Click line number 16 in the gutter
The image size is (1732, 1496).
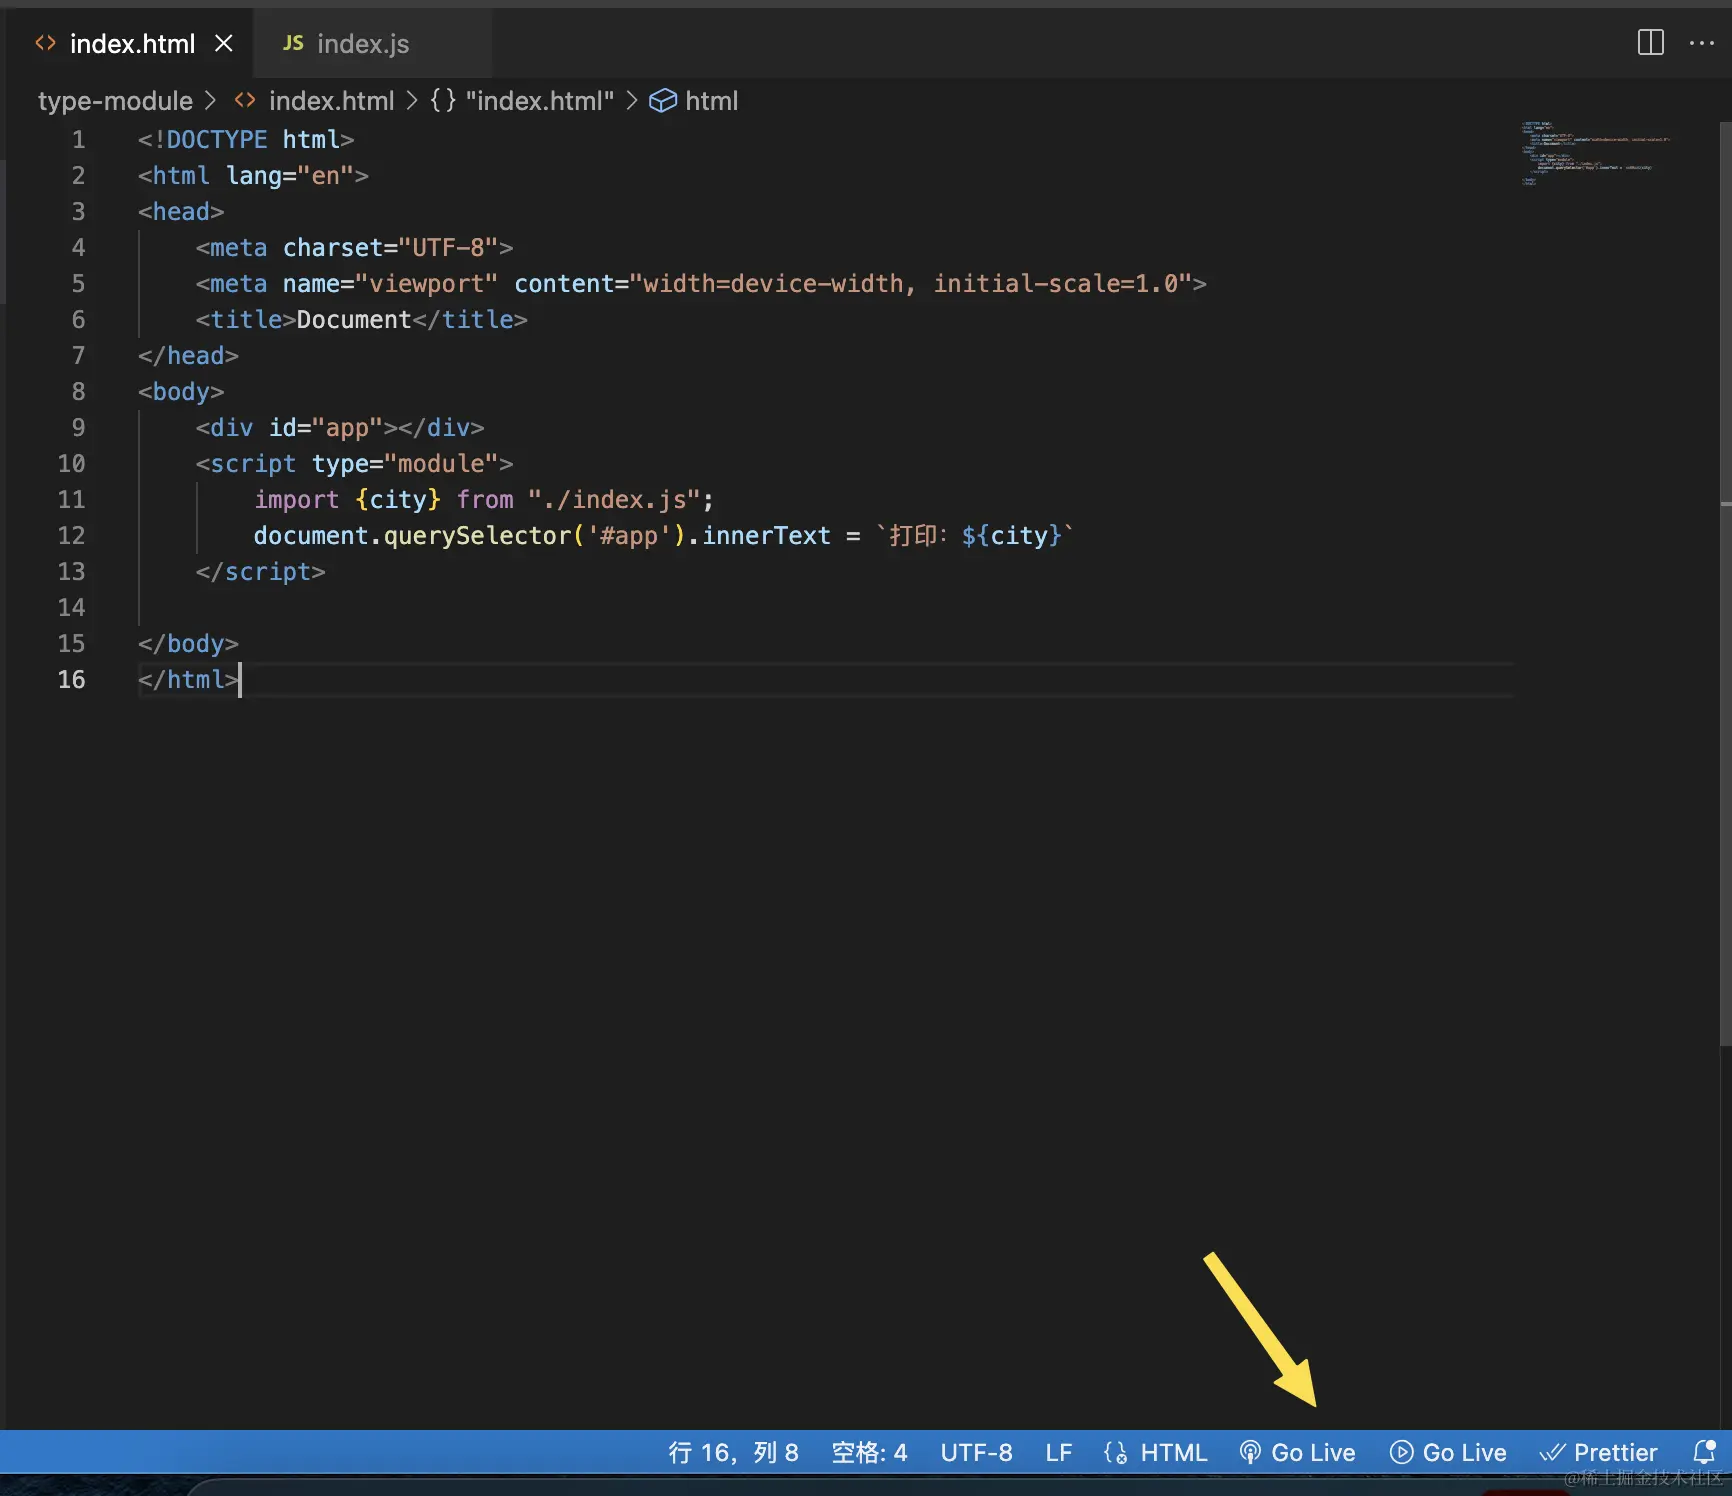pos(71,679)
